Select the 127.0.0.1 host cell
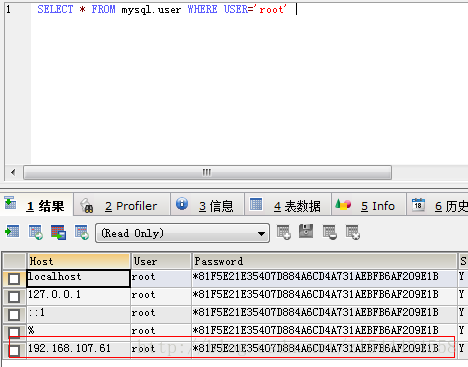 point(78,296)
